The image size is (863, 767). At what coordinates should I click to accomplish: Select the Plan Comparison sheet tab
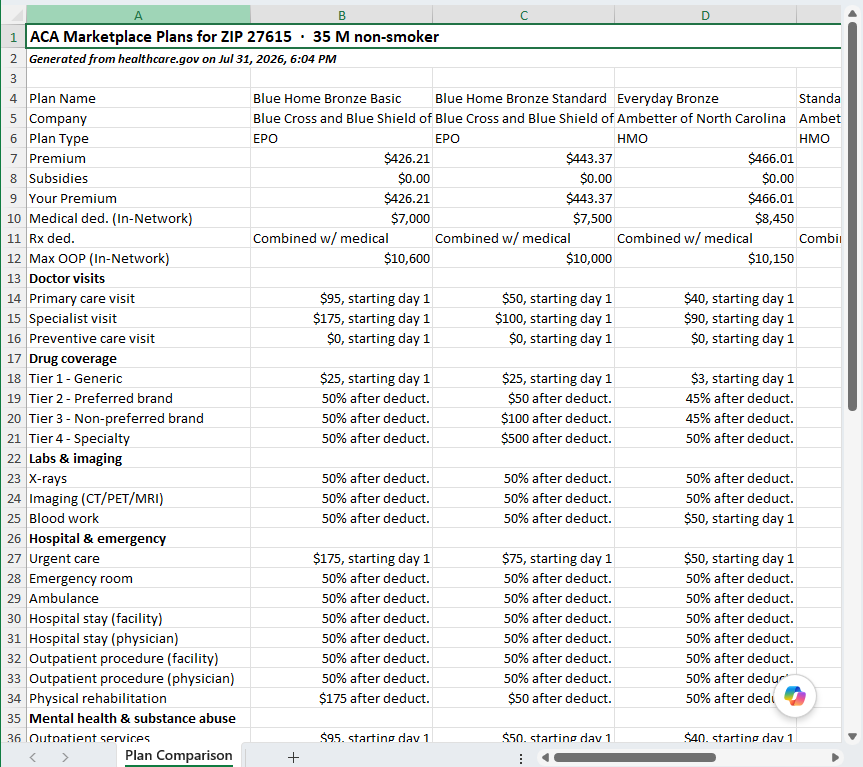[x=179, y=755]
